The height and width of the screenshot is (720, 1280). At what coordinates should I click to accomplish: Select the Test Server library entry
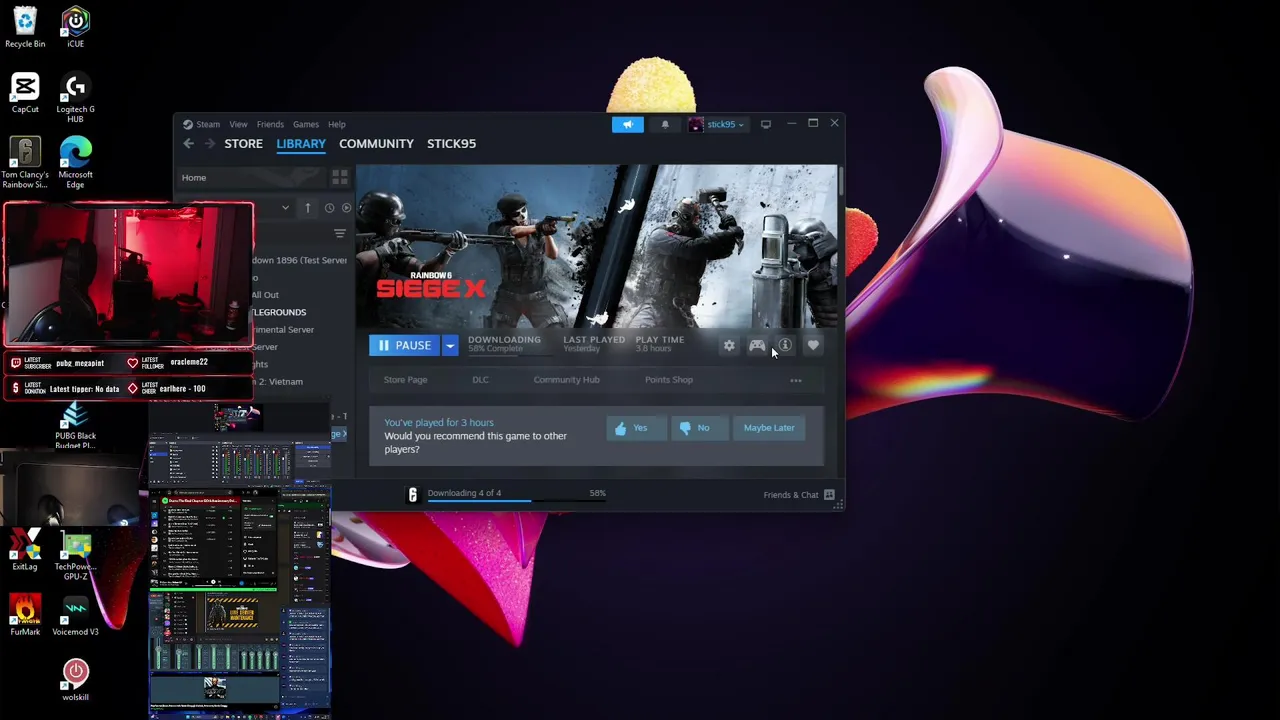tap(299, 260)
